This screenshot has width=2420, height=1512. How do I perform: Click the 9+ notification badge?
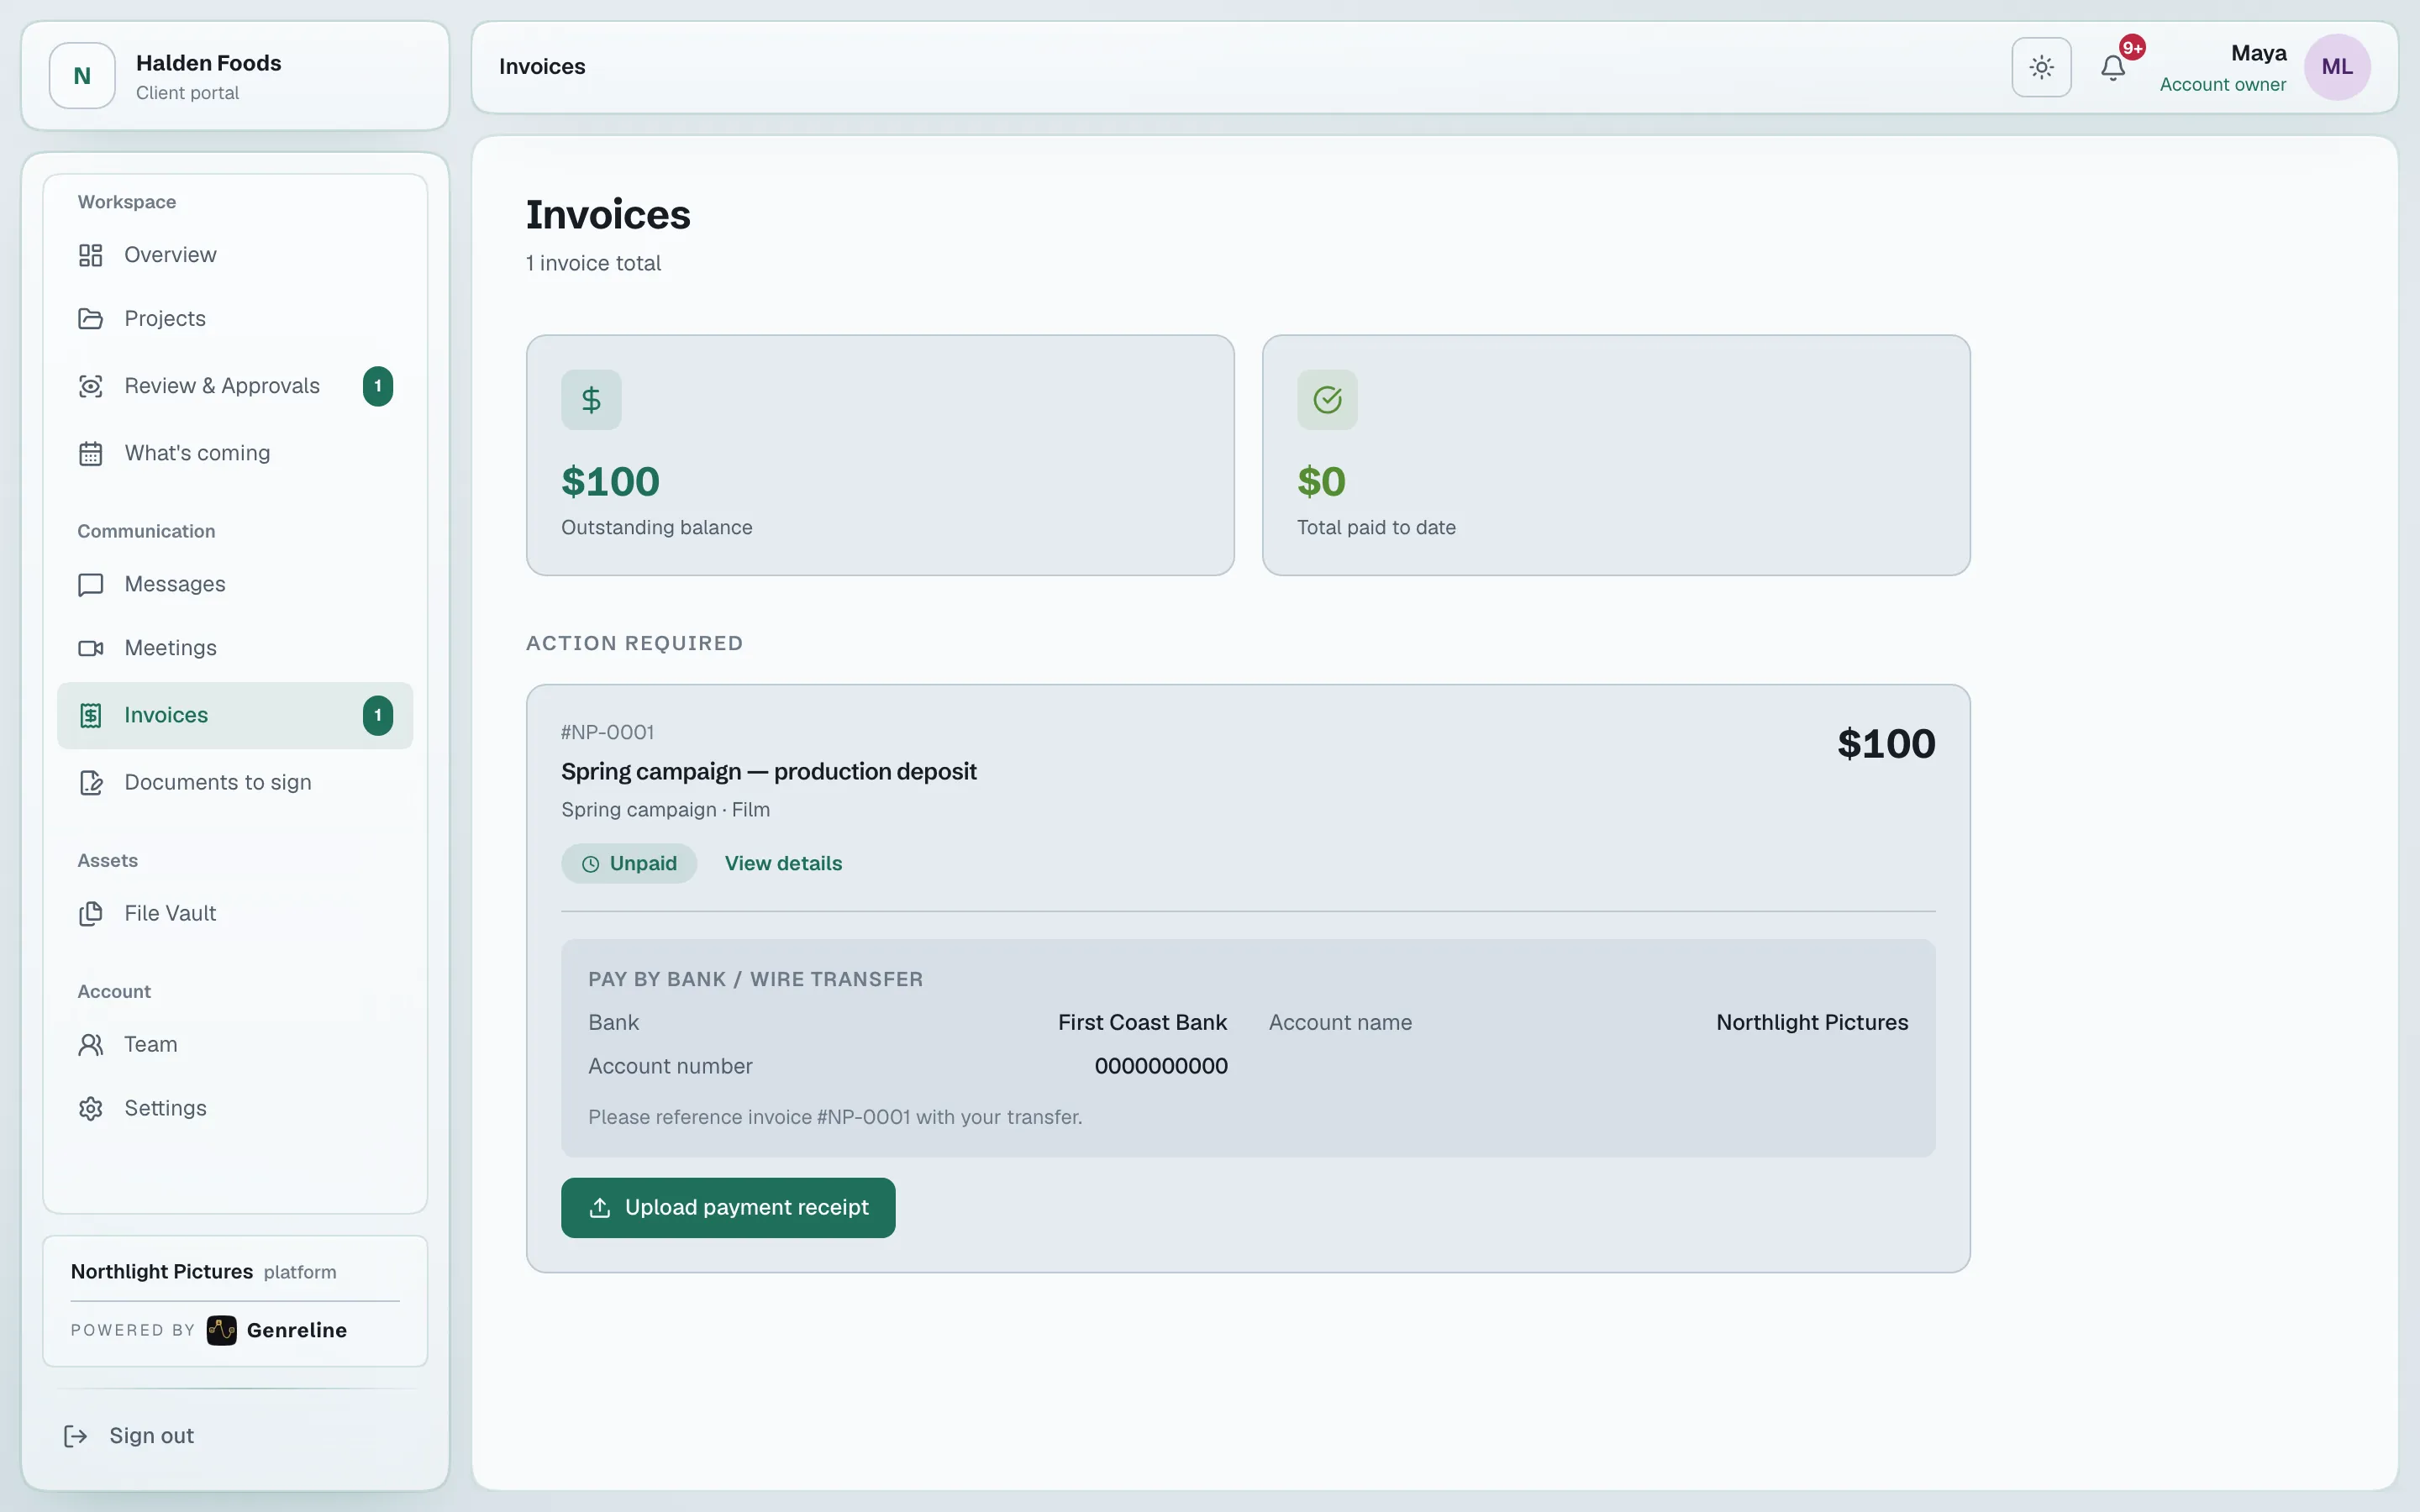[2132, 48]
